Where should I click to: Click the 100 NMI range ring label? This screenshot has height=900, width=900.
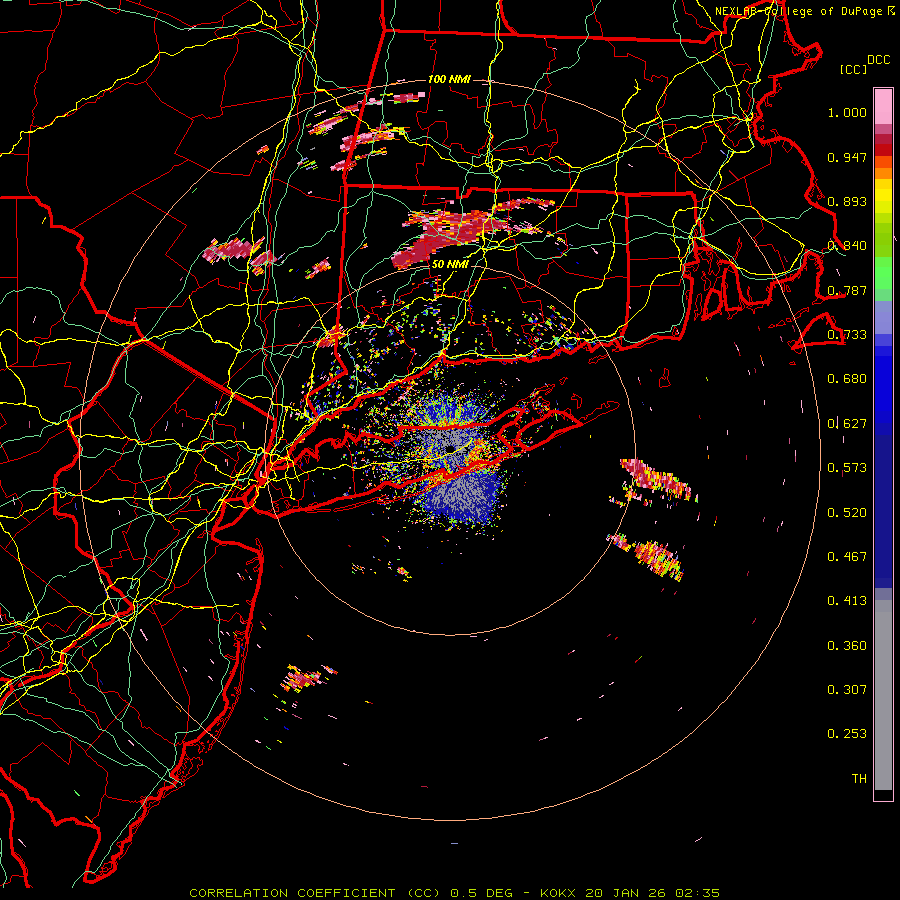(x=449, y=79)
